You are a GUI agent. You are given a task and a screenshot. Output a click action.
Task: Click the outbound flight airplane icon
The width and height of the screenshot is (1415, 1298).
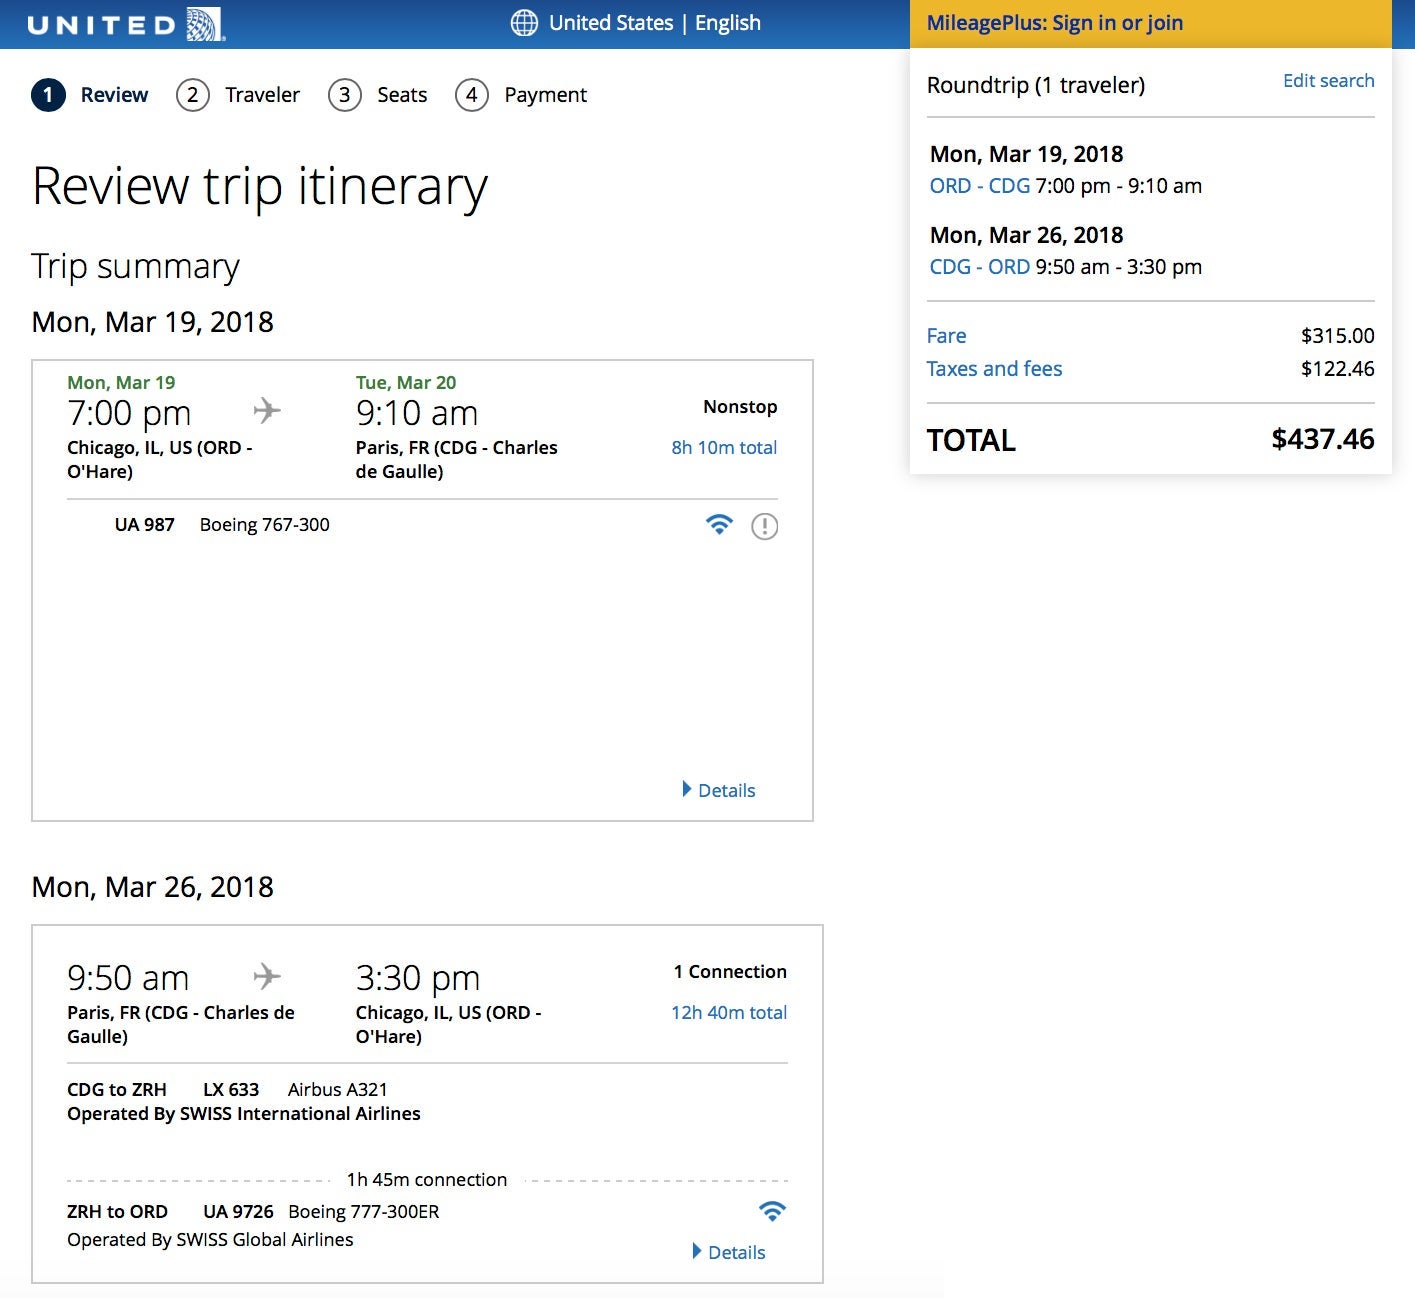tap(267, 410)
